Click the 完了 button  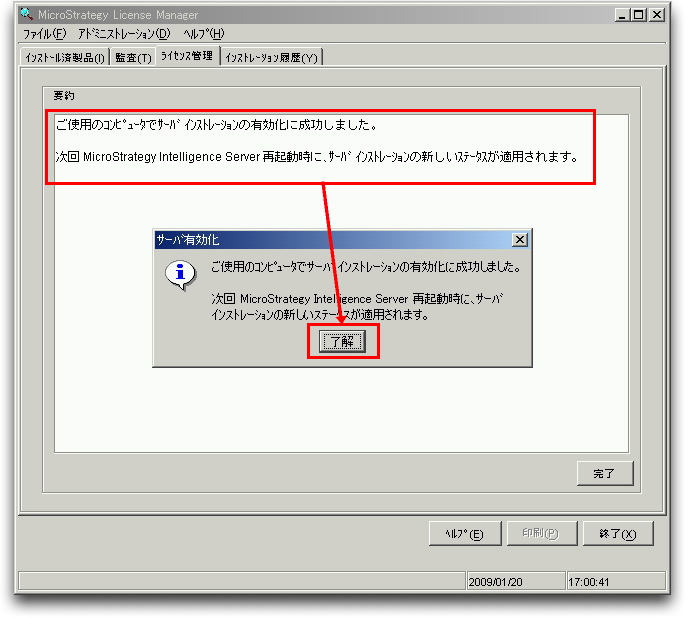[605, 473]
